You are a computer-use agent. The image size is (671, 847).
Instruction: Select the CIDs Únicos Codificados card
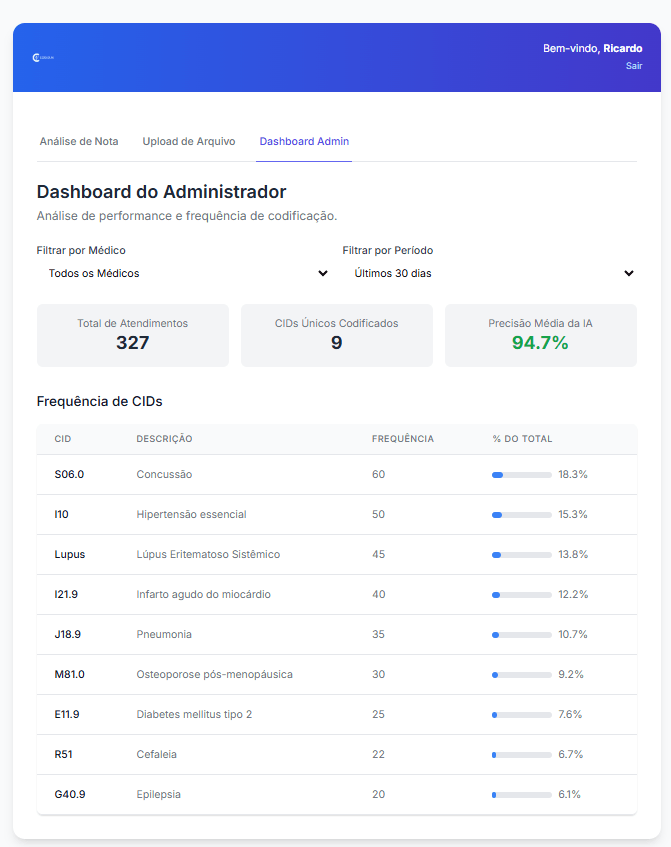click(x=337, y=335)
